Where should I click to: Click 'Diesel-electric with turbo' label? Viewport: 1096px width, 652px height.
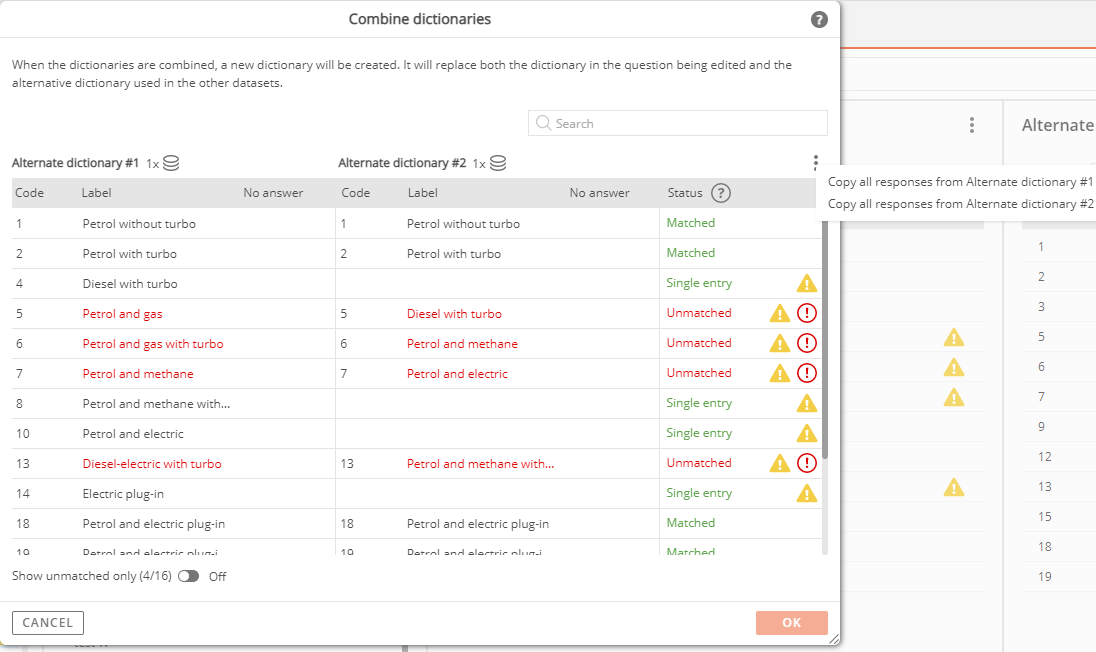152,464
